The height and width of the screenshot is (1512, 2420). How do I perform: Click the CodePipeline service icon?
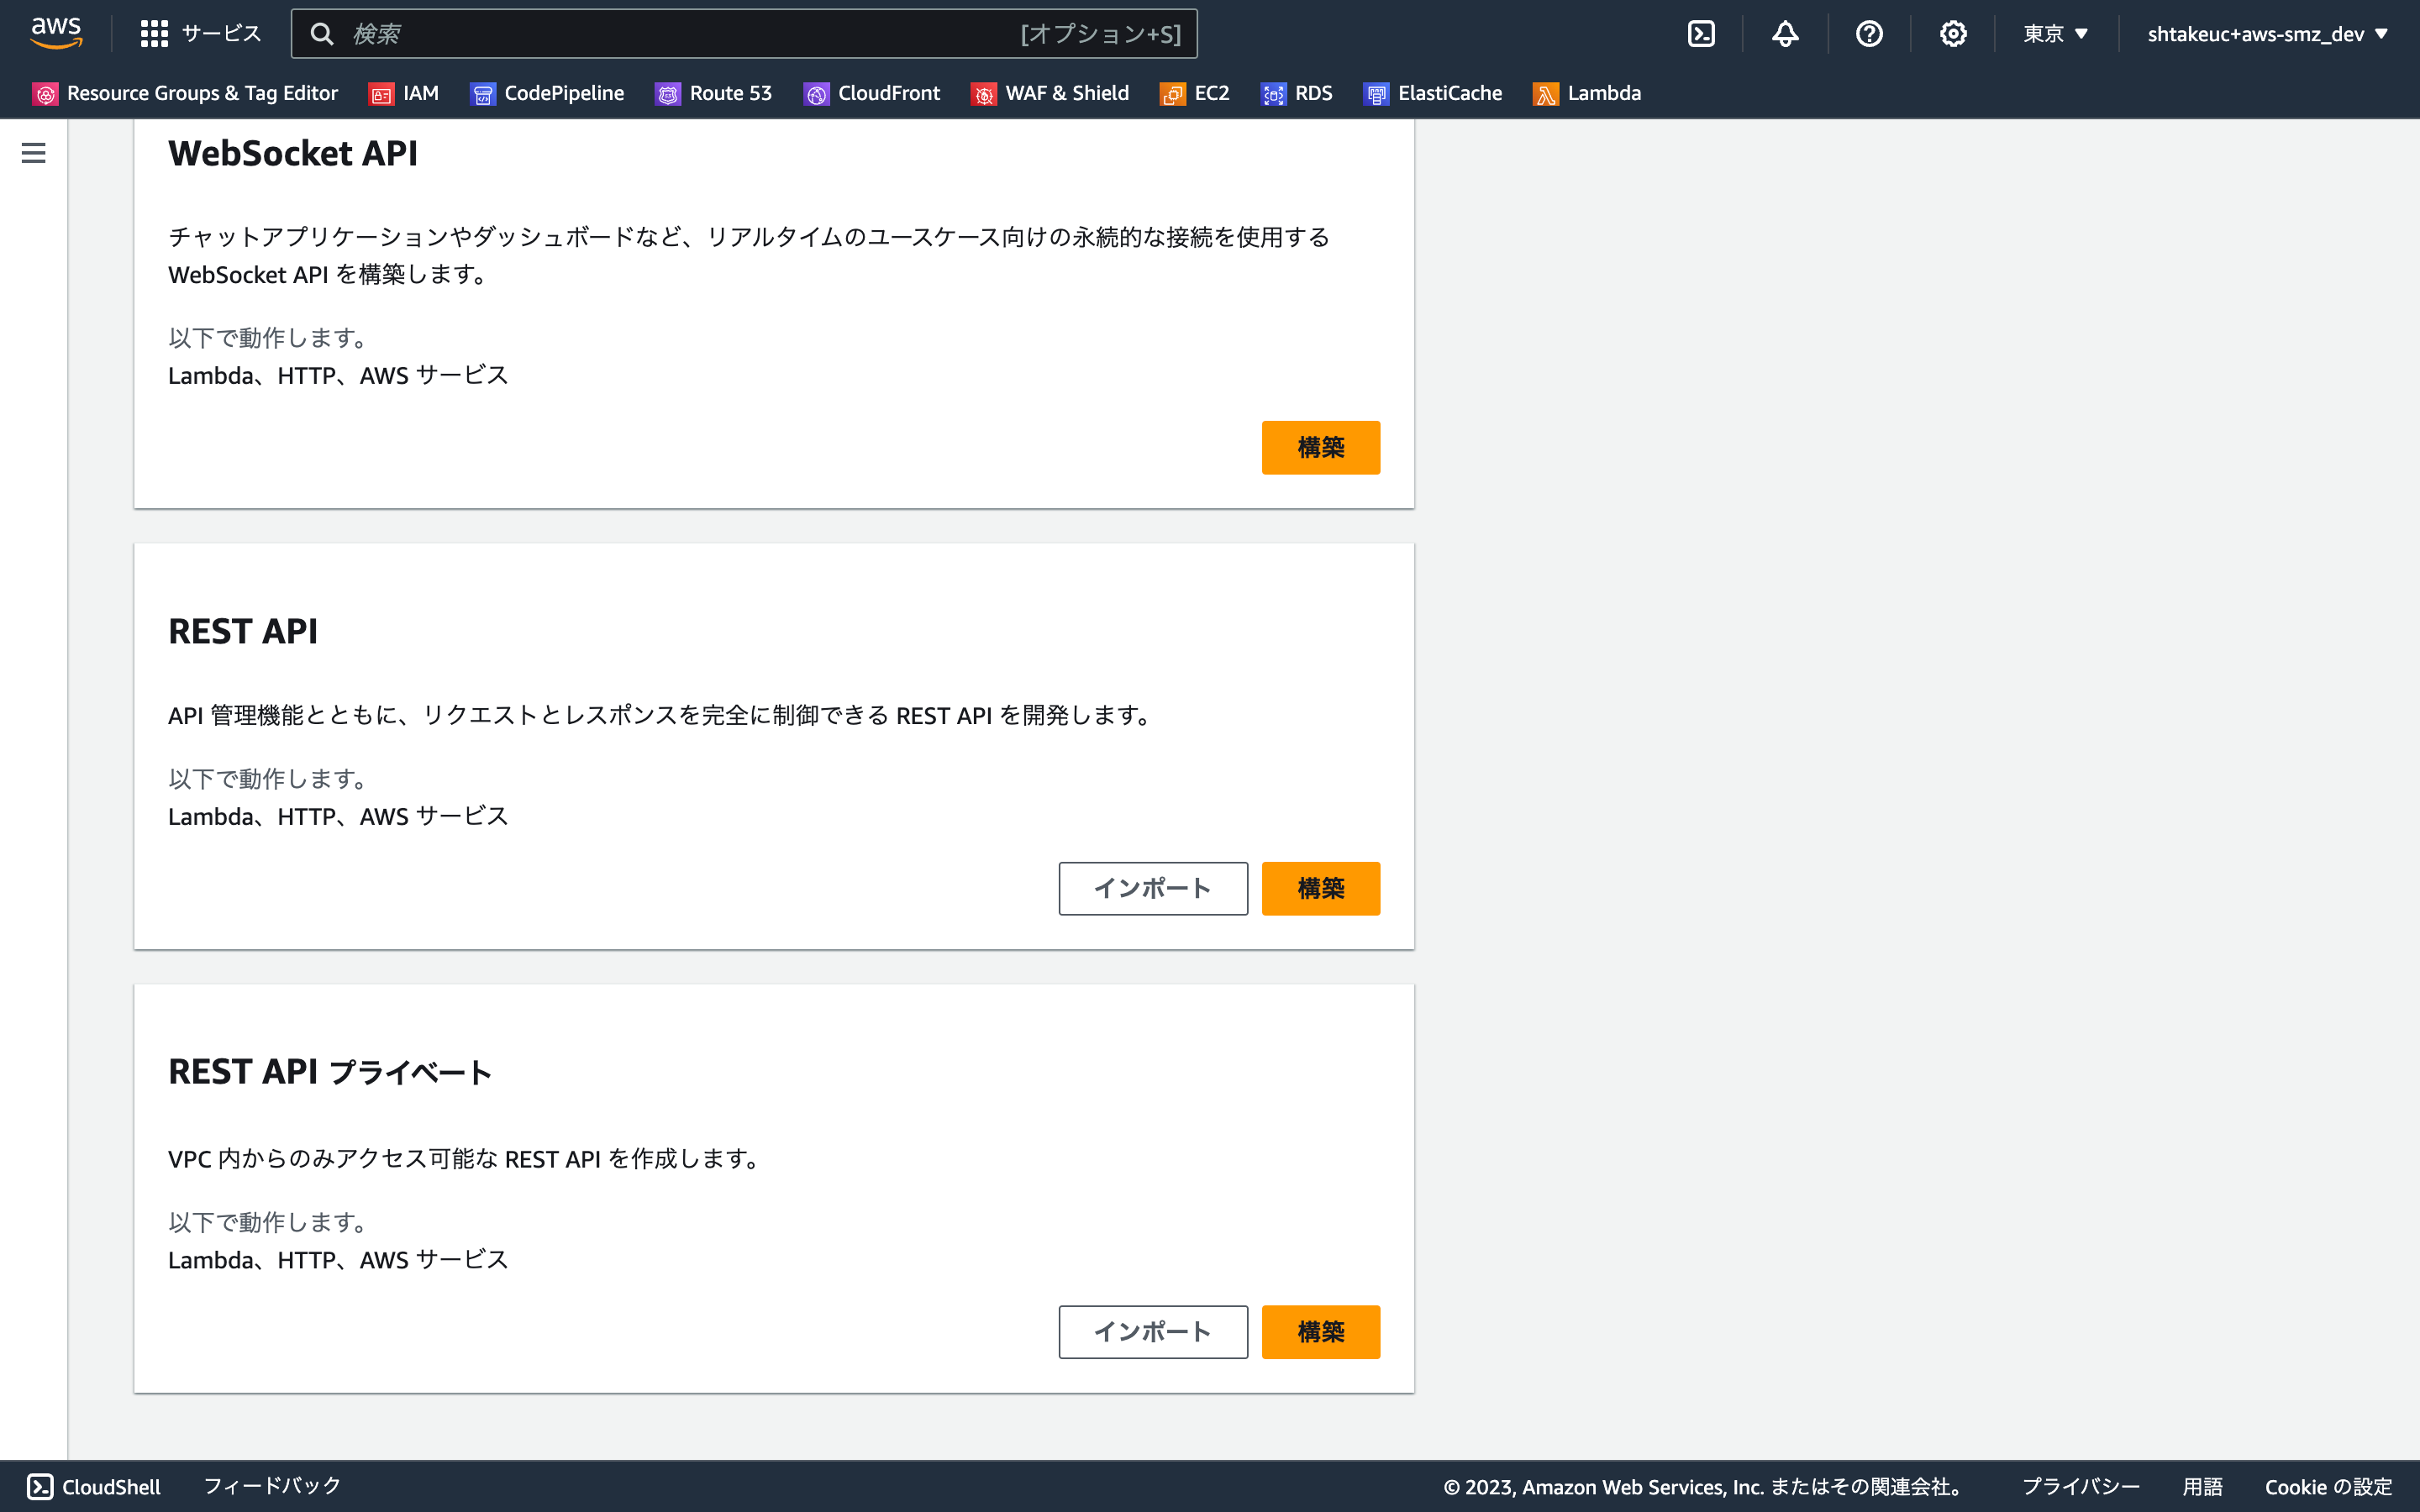483,94
